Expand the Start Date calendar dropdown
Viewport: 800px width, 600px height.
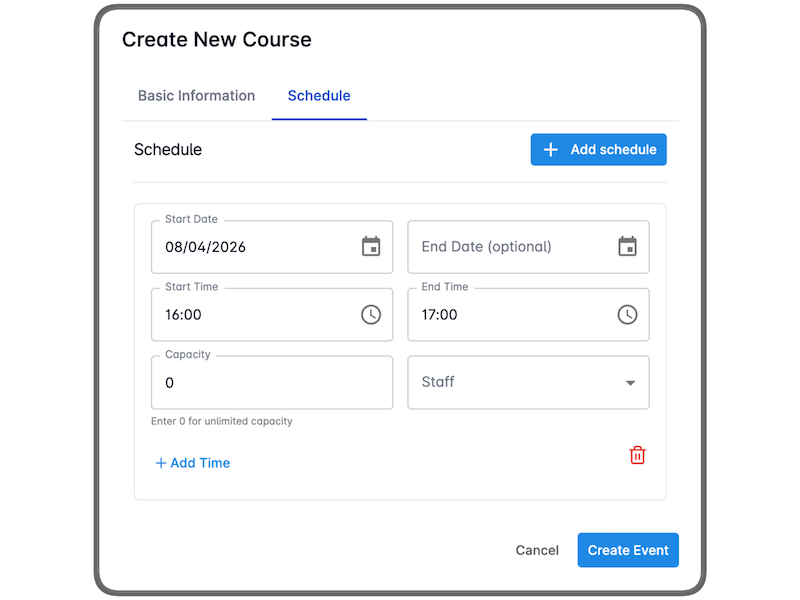point(372,246)
